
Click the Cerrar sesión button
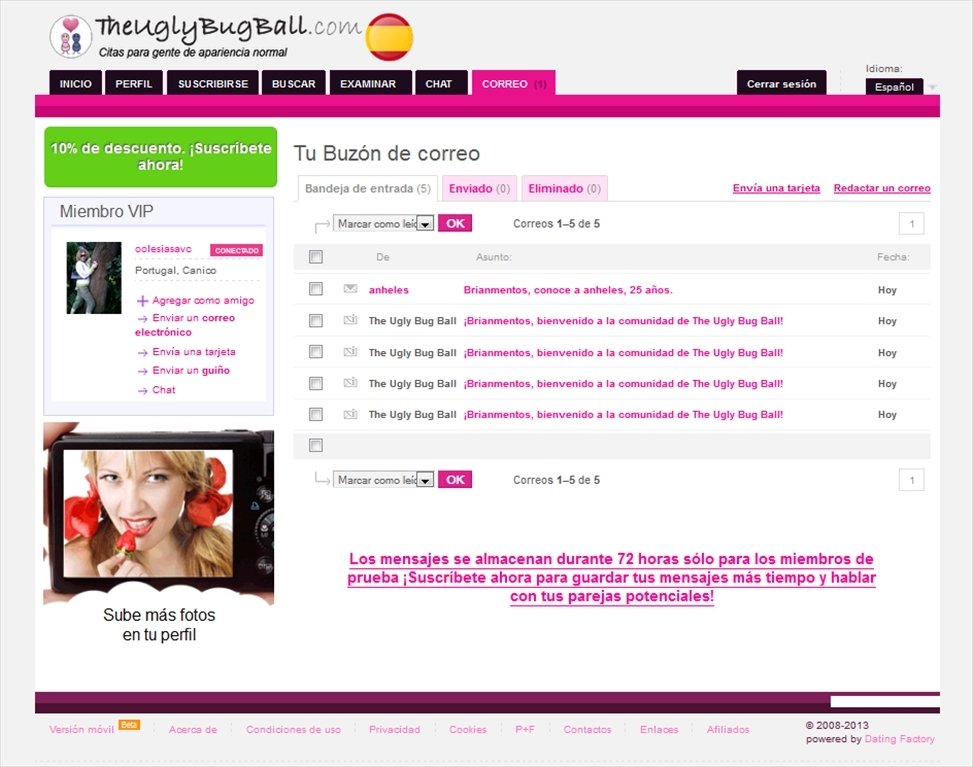tap(781, 83)
